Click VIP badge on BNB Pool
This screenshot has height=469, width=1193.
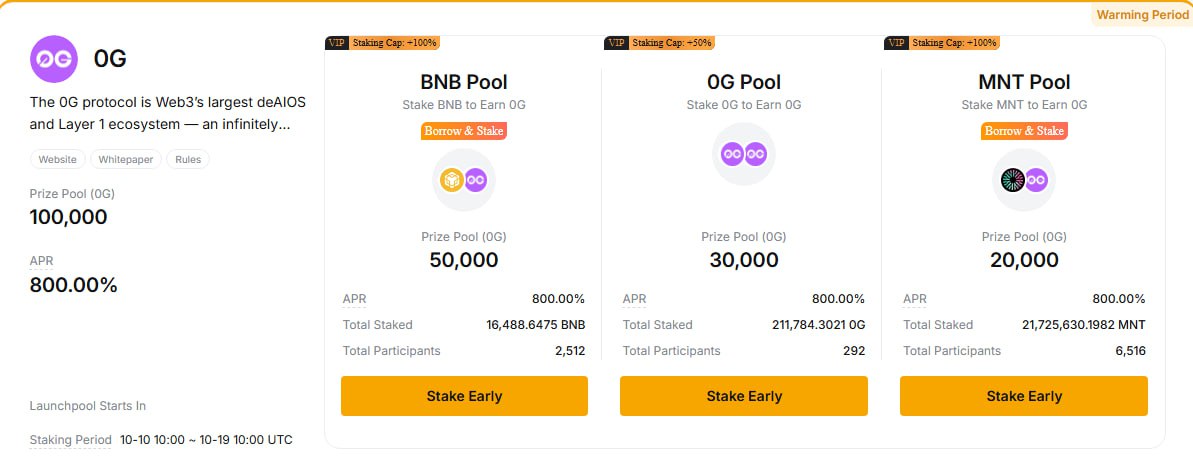pos(337,42)
